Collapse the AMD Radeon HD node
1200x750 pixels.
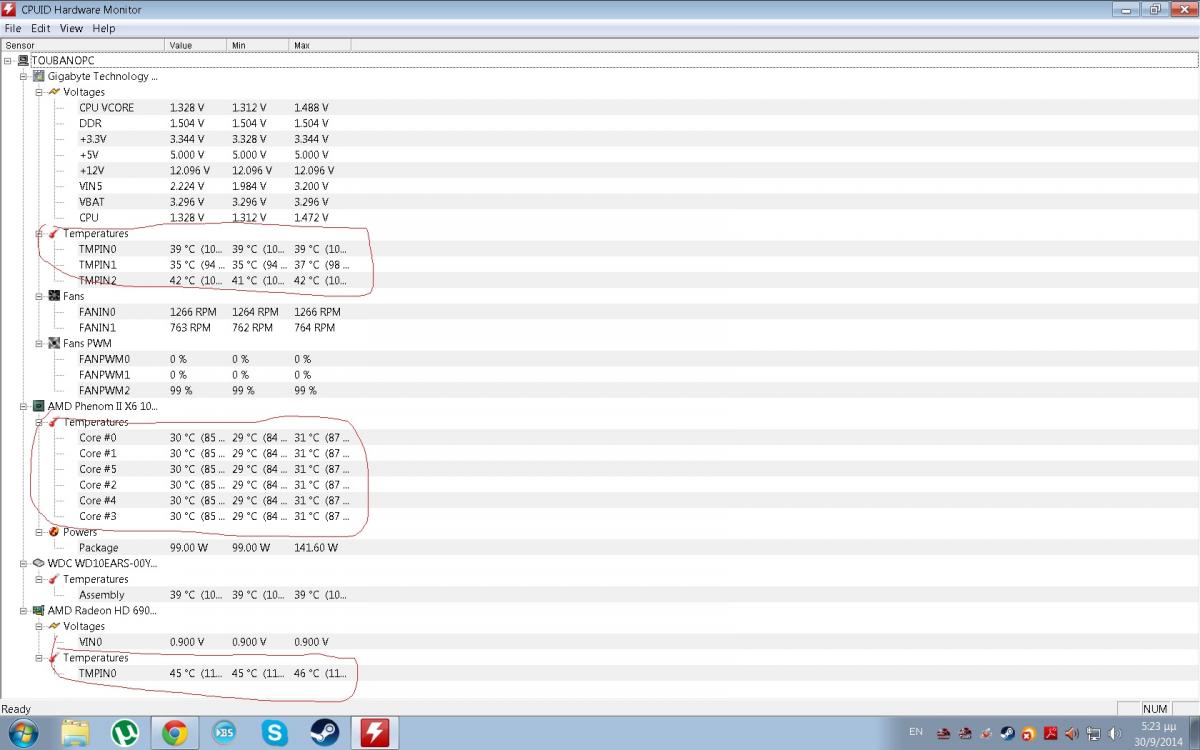tap(23, 610)
